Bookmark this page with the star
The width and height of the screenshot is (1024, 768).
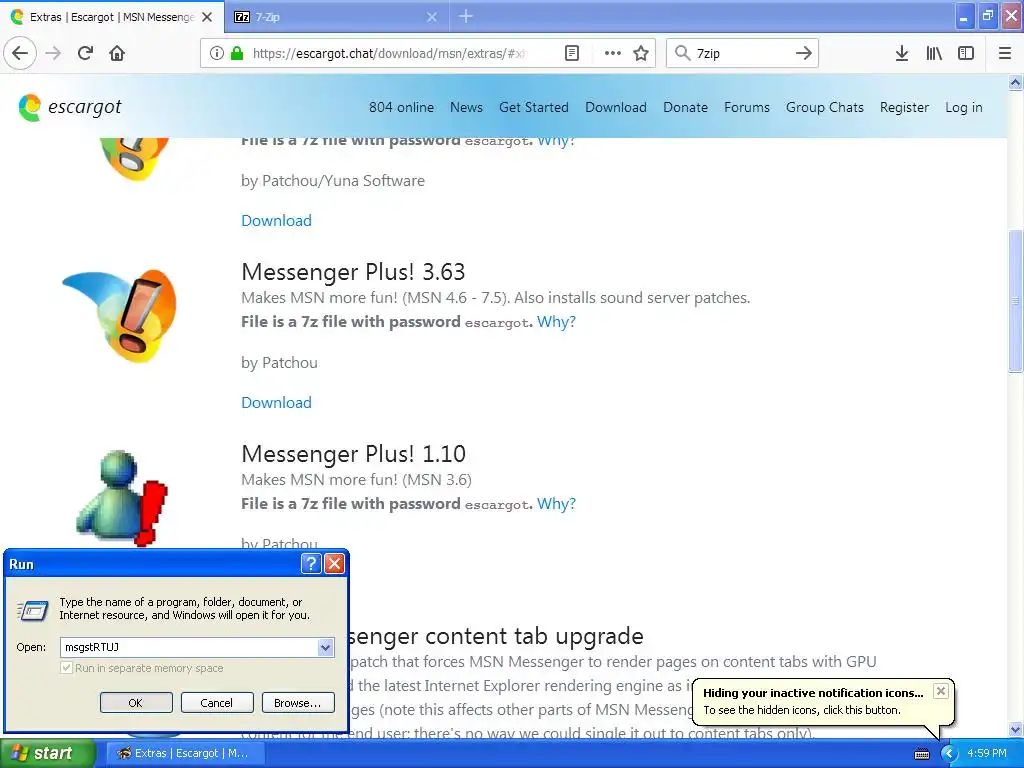641,53
